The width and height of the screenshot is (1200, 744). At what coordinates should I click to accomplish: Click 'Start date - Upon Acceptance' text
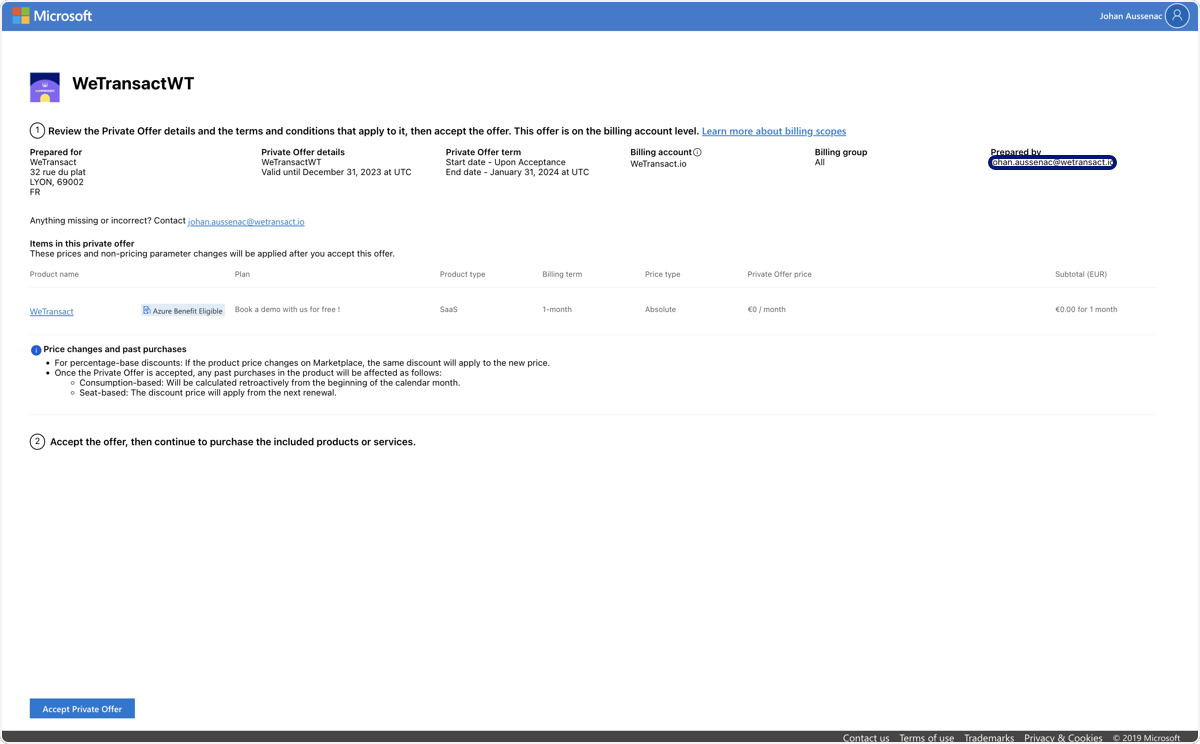506,162
